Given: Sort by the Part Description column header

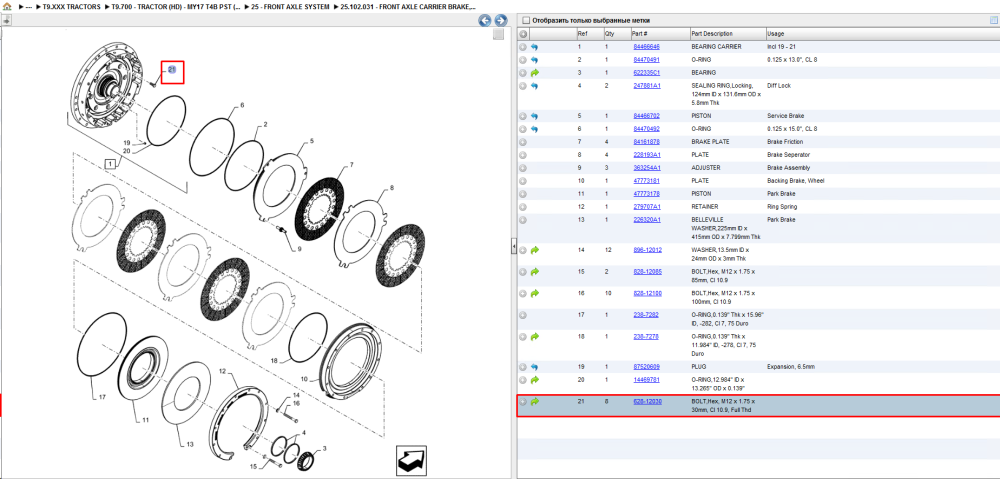Looking at the screenshot, I should tap(727, 34).
